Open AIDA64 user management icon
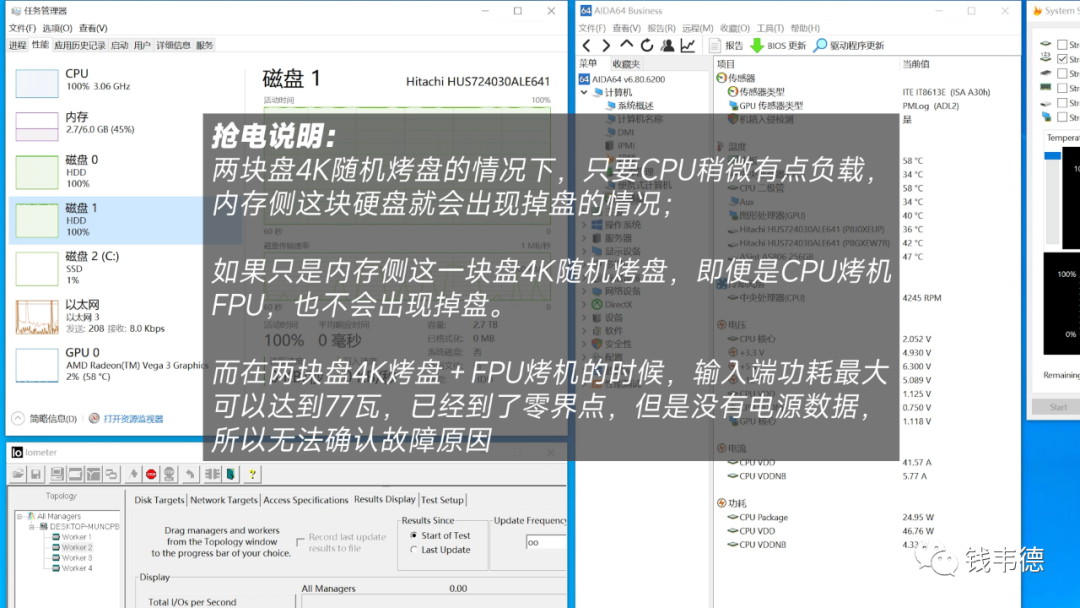 pyautogui.click(x=667, y=45)
